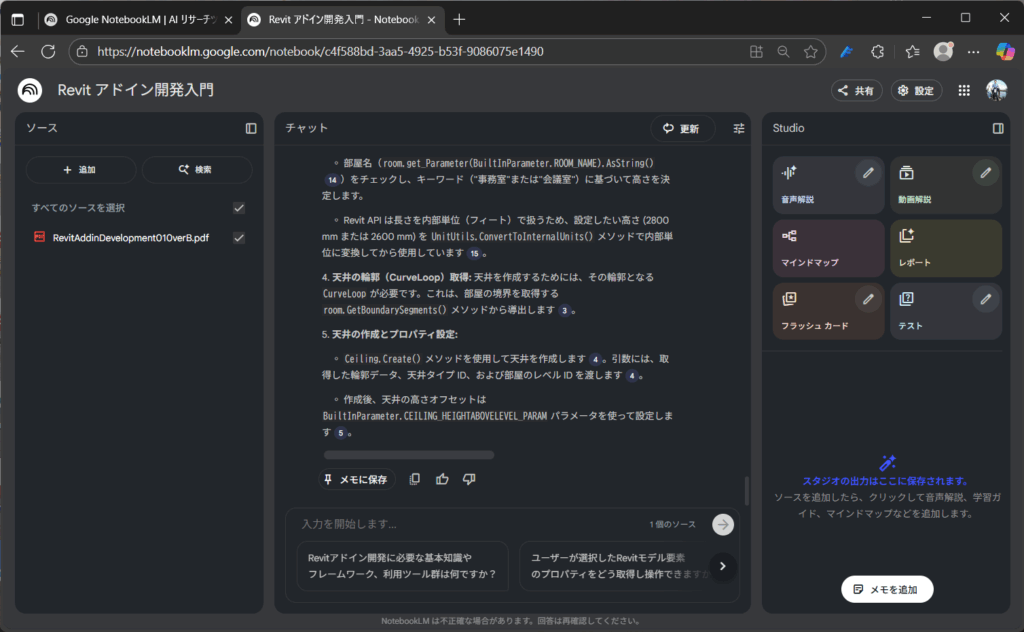Click the send arrow button
Screen dimensions: 1024x632
722,524
